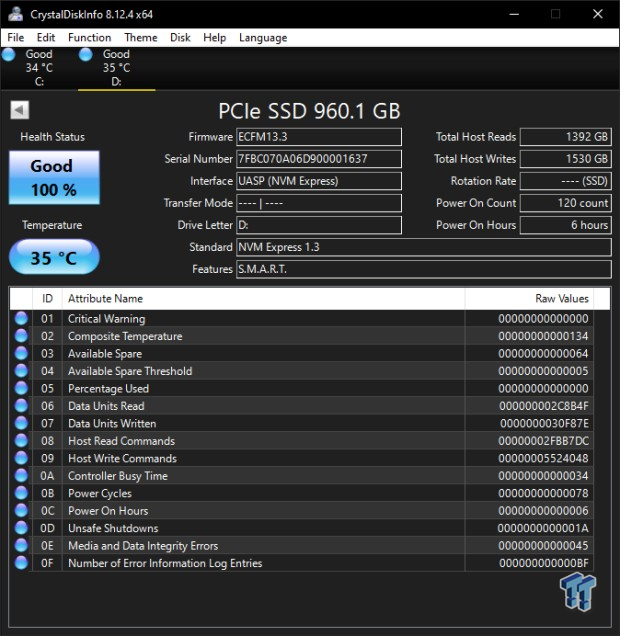Select the Unsafe Shutdowns attribute name

click(113, 528)
